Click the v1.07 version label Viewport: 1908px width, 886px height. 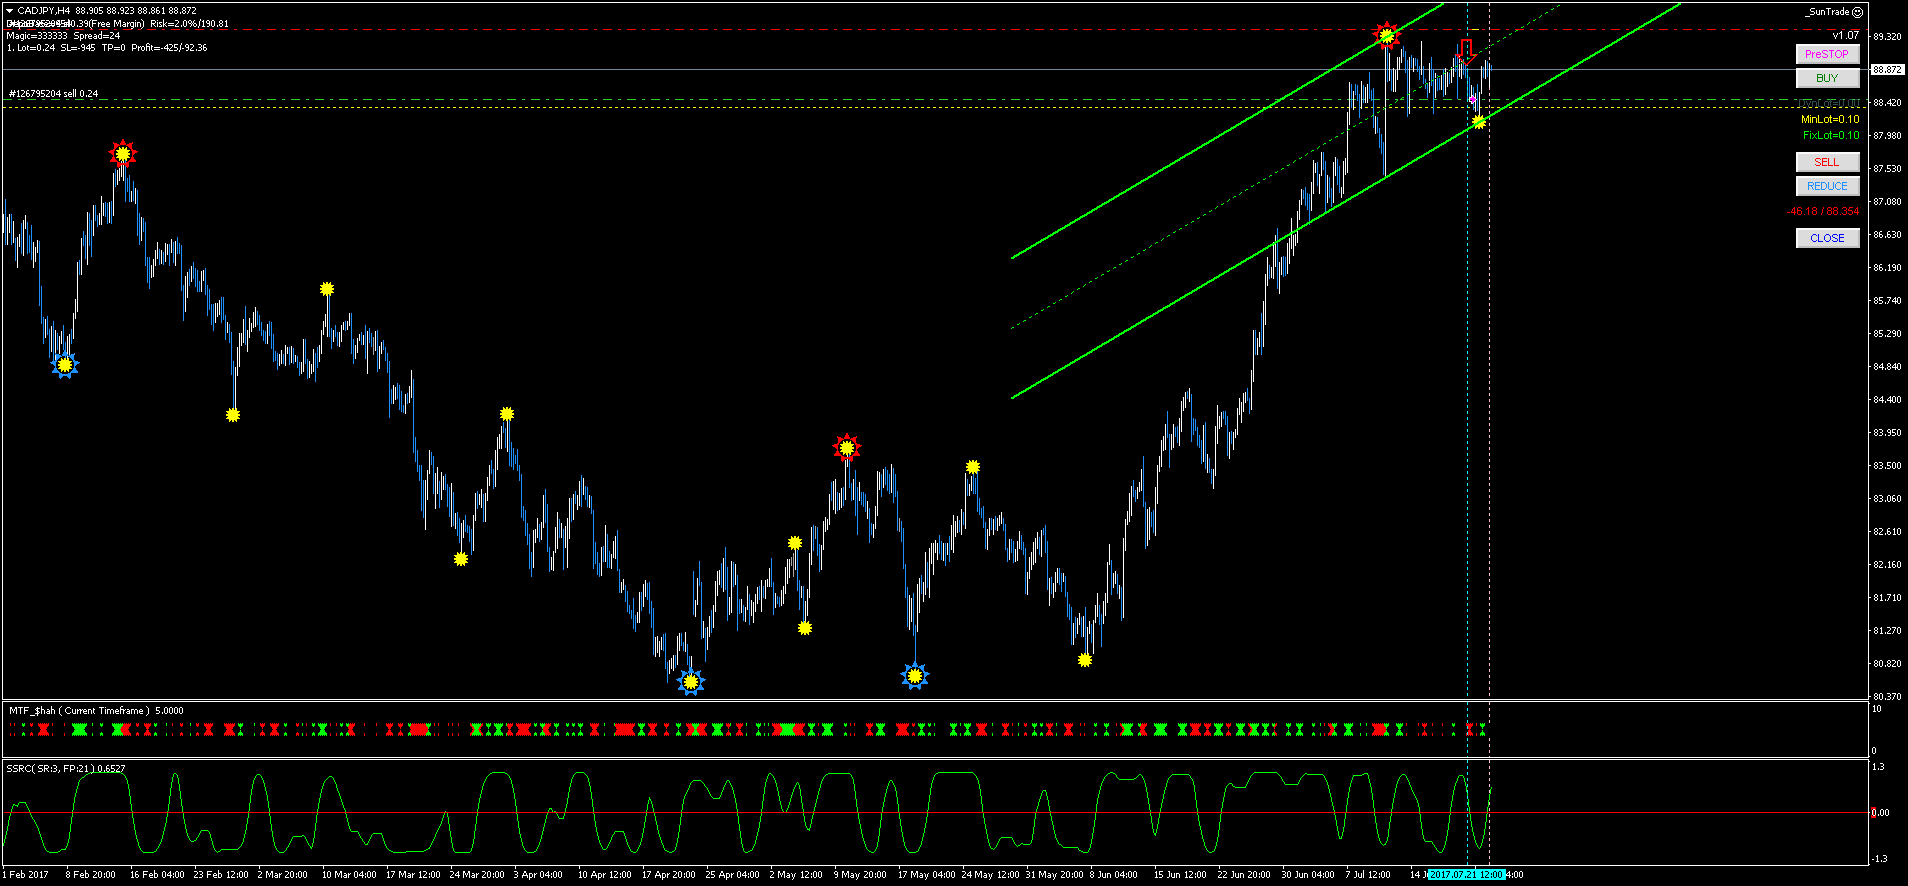[1846, 36]
